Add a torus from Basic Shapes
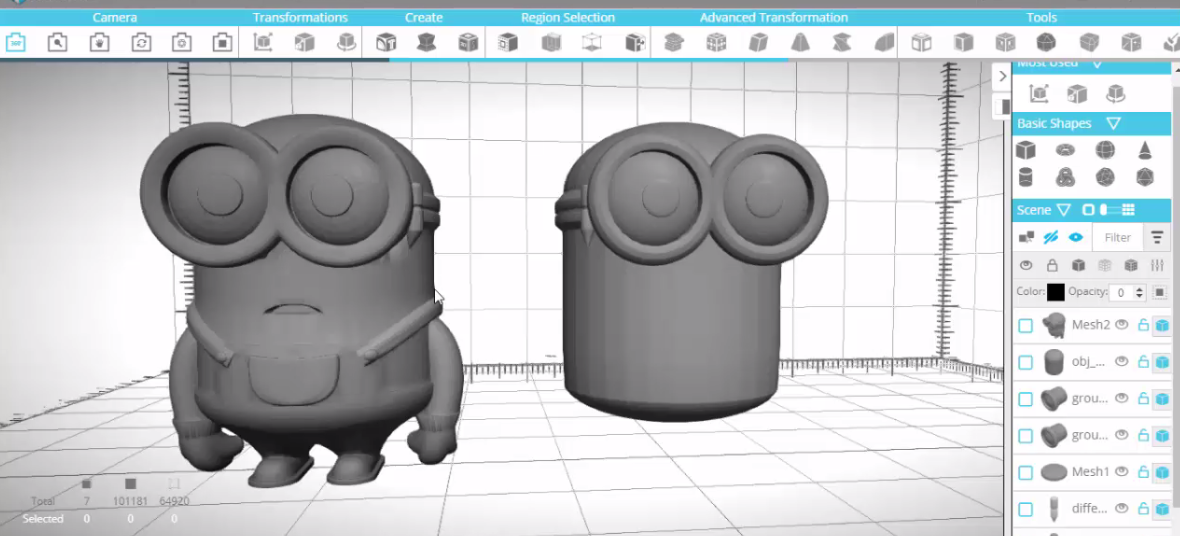 [x=1065, y=150]
